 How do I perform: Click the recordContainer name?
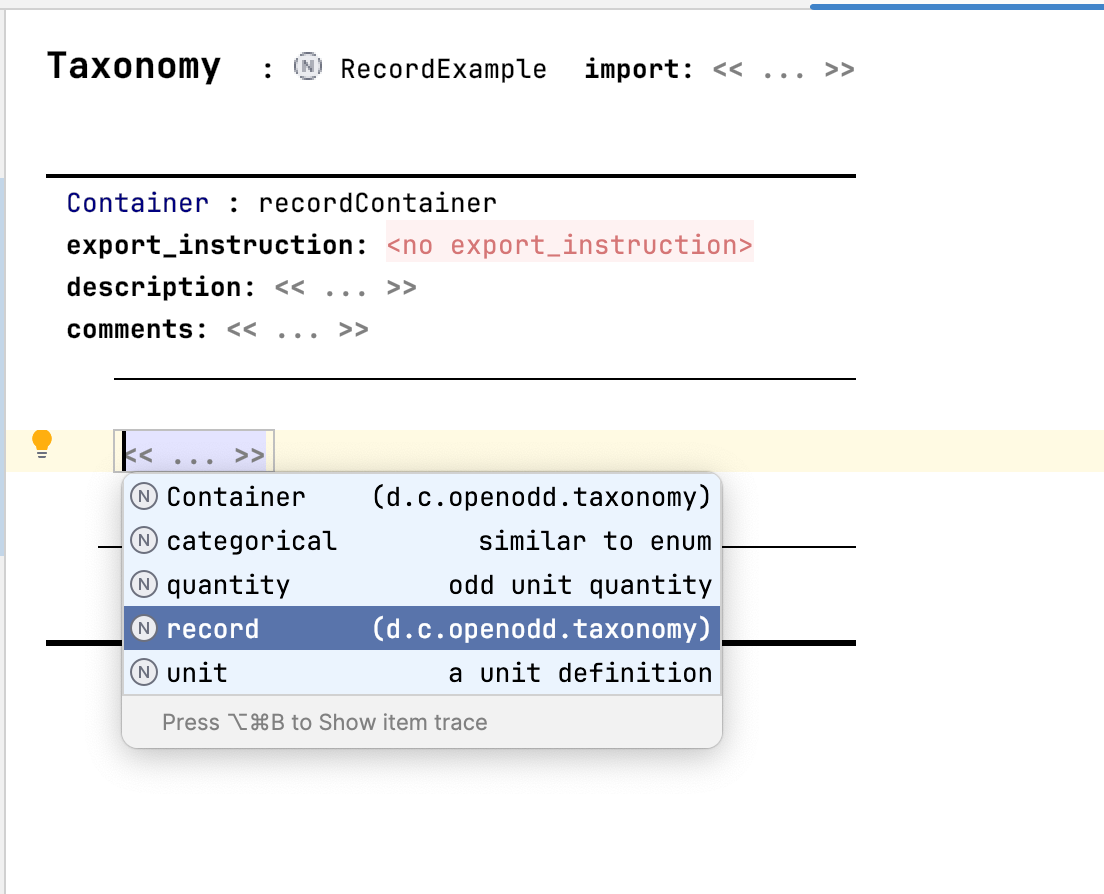click(377, 204)
